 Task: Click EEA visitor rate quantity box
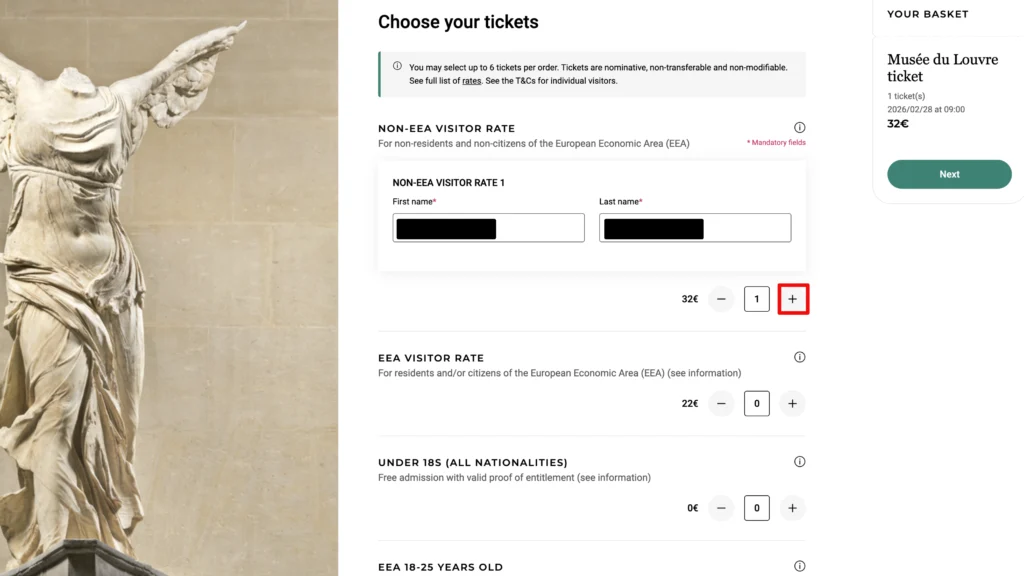(756, 404)
